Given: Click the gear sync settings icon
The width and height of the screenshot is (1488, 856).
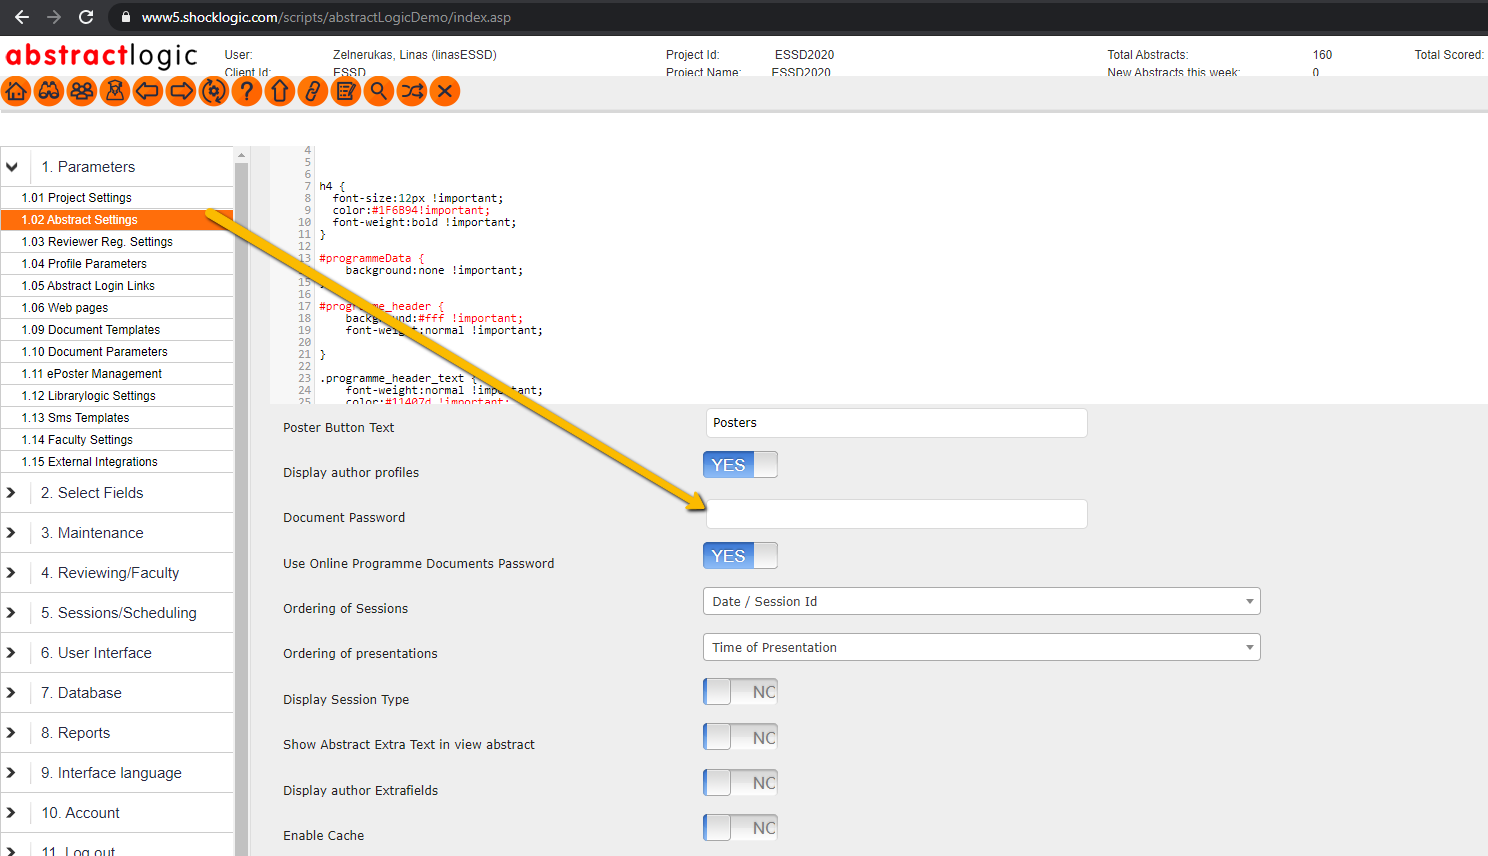Looking at the screenshot, I should (x=214, y=92).
